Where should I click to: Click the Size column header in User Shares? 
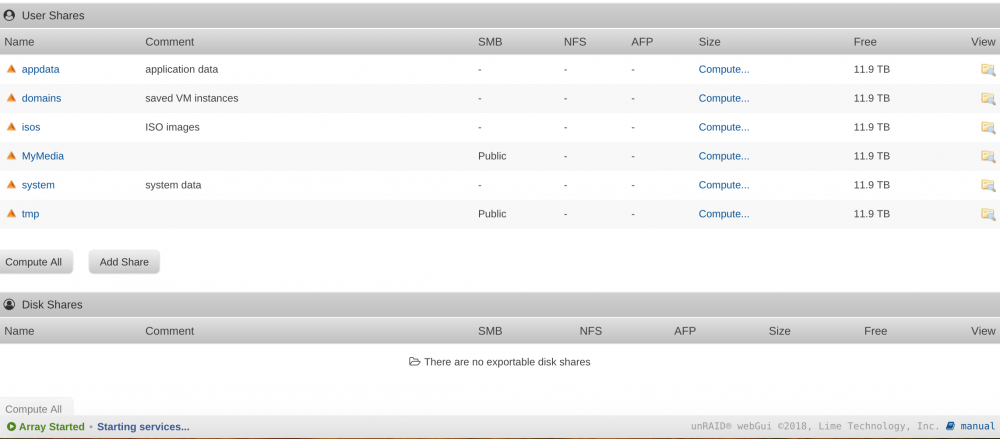(x=709, y=41)
